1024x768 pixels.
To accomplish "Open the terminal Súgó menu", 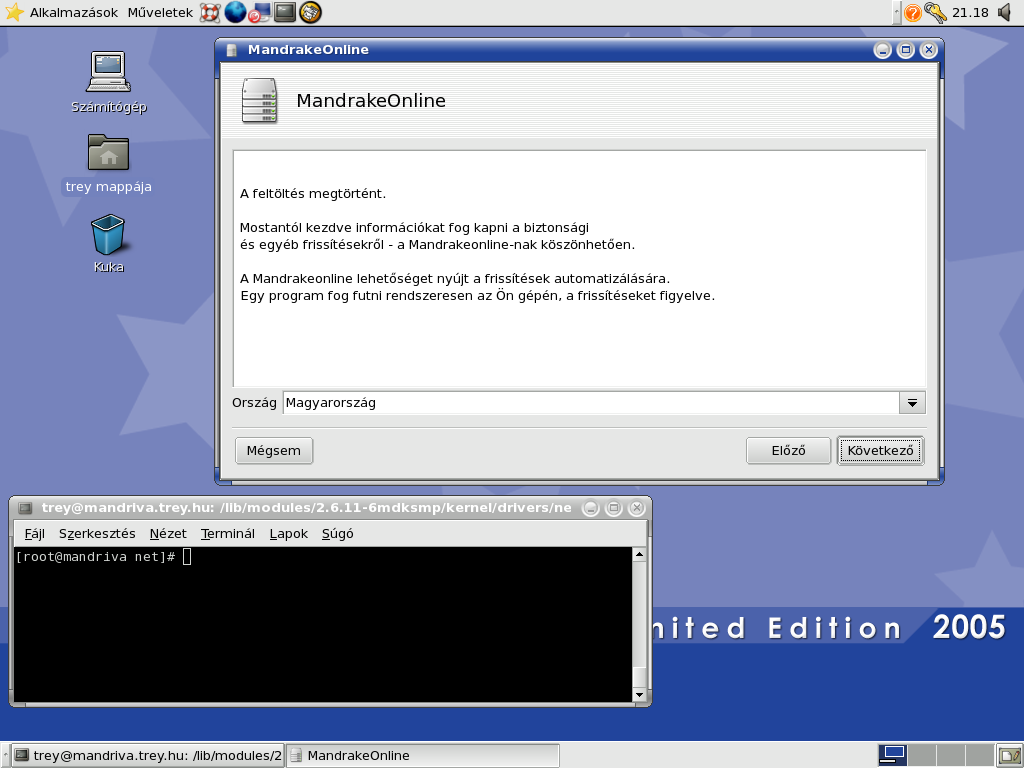I will point(338,534).
